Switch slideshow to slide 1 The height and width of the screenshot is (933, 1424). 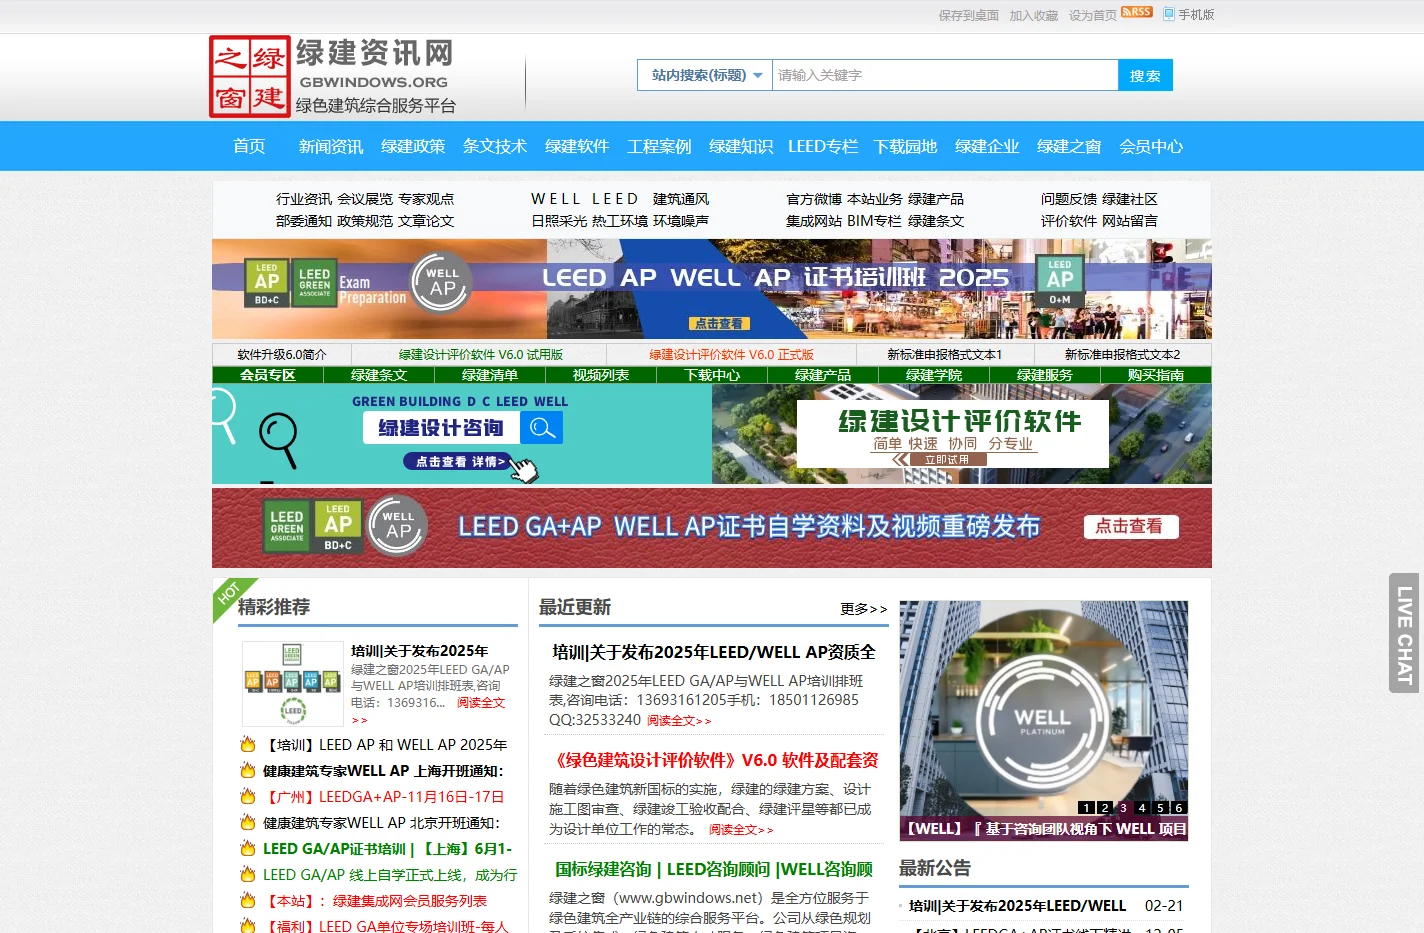click(1086, 807)
